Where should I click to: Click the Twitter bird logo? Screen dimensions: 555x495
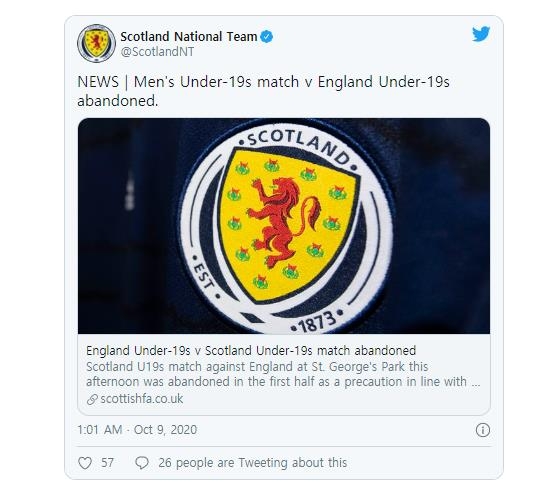click(x=481, y=34)
